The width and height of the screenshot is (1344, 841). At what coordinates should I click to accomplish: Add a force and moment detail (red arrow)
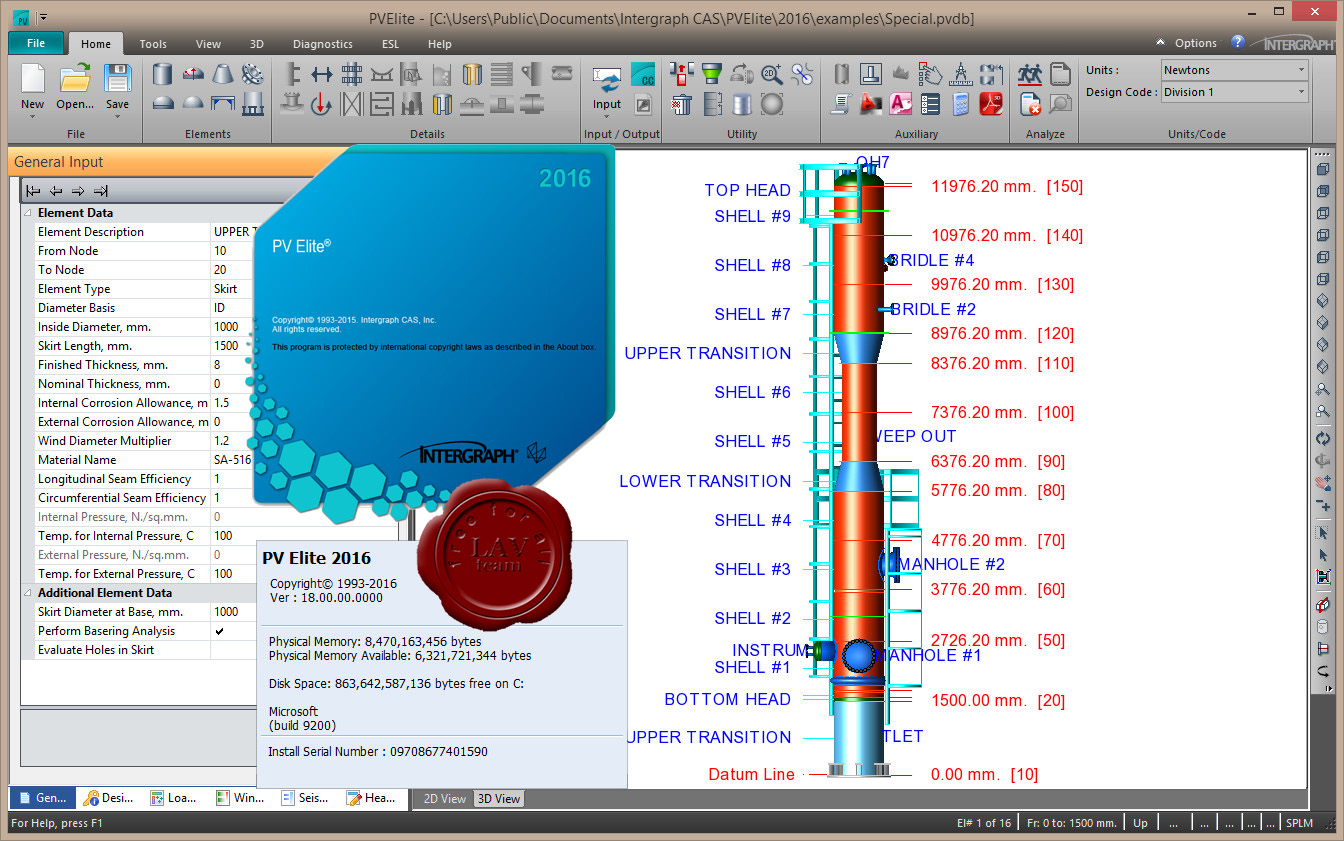click(321, 103)
